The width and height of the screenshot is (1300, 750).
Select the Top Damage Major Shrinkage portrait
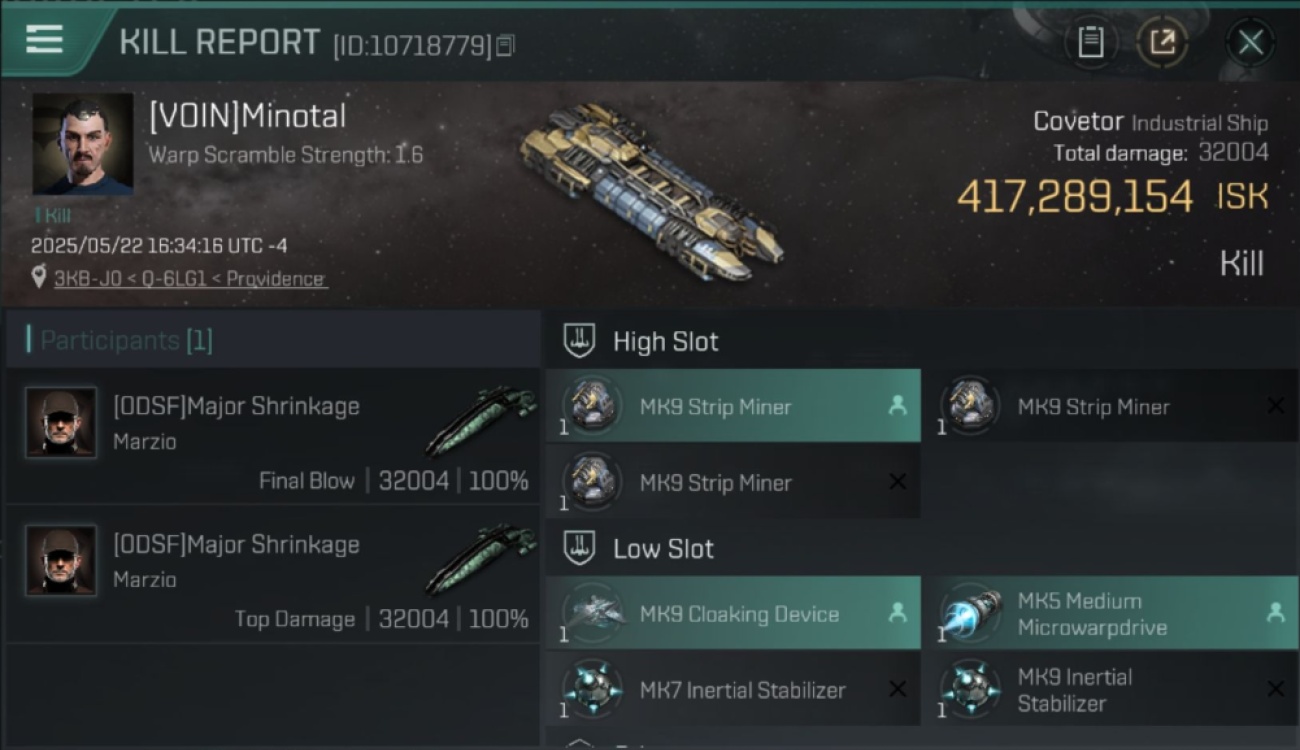[x=61, y=560]
